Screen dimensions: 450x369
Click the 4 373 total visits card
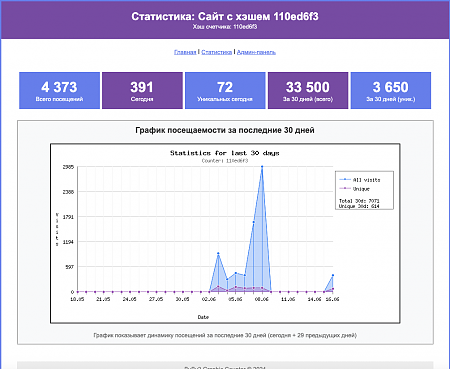(x=59, y=90)
